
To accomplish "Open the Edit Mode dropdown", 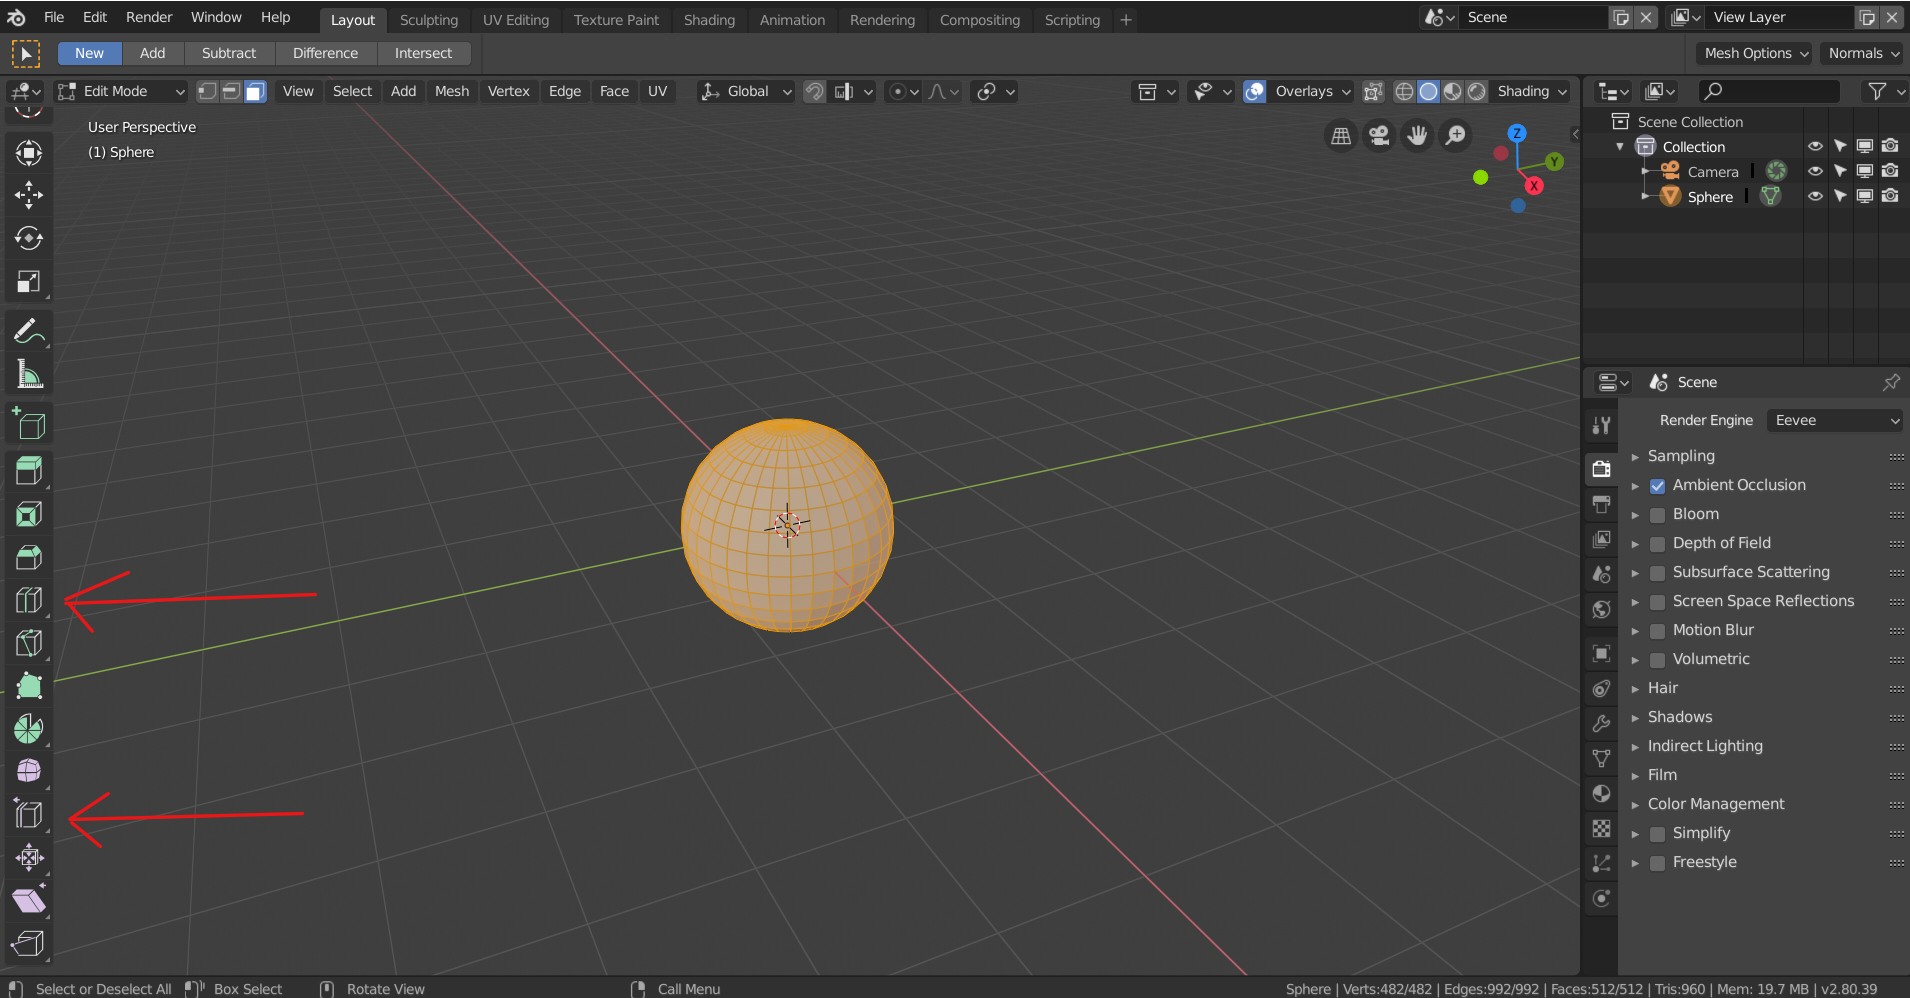I will (x=121, y=91).
